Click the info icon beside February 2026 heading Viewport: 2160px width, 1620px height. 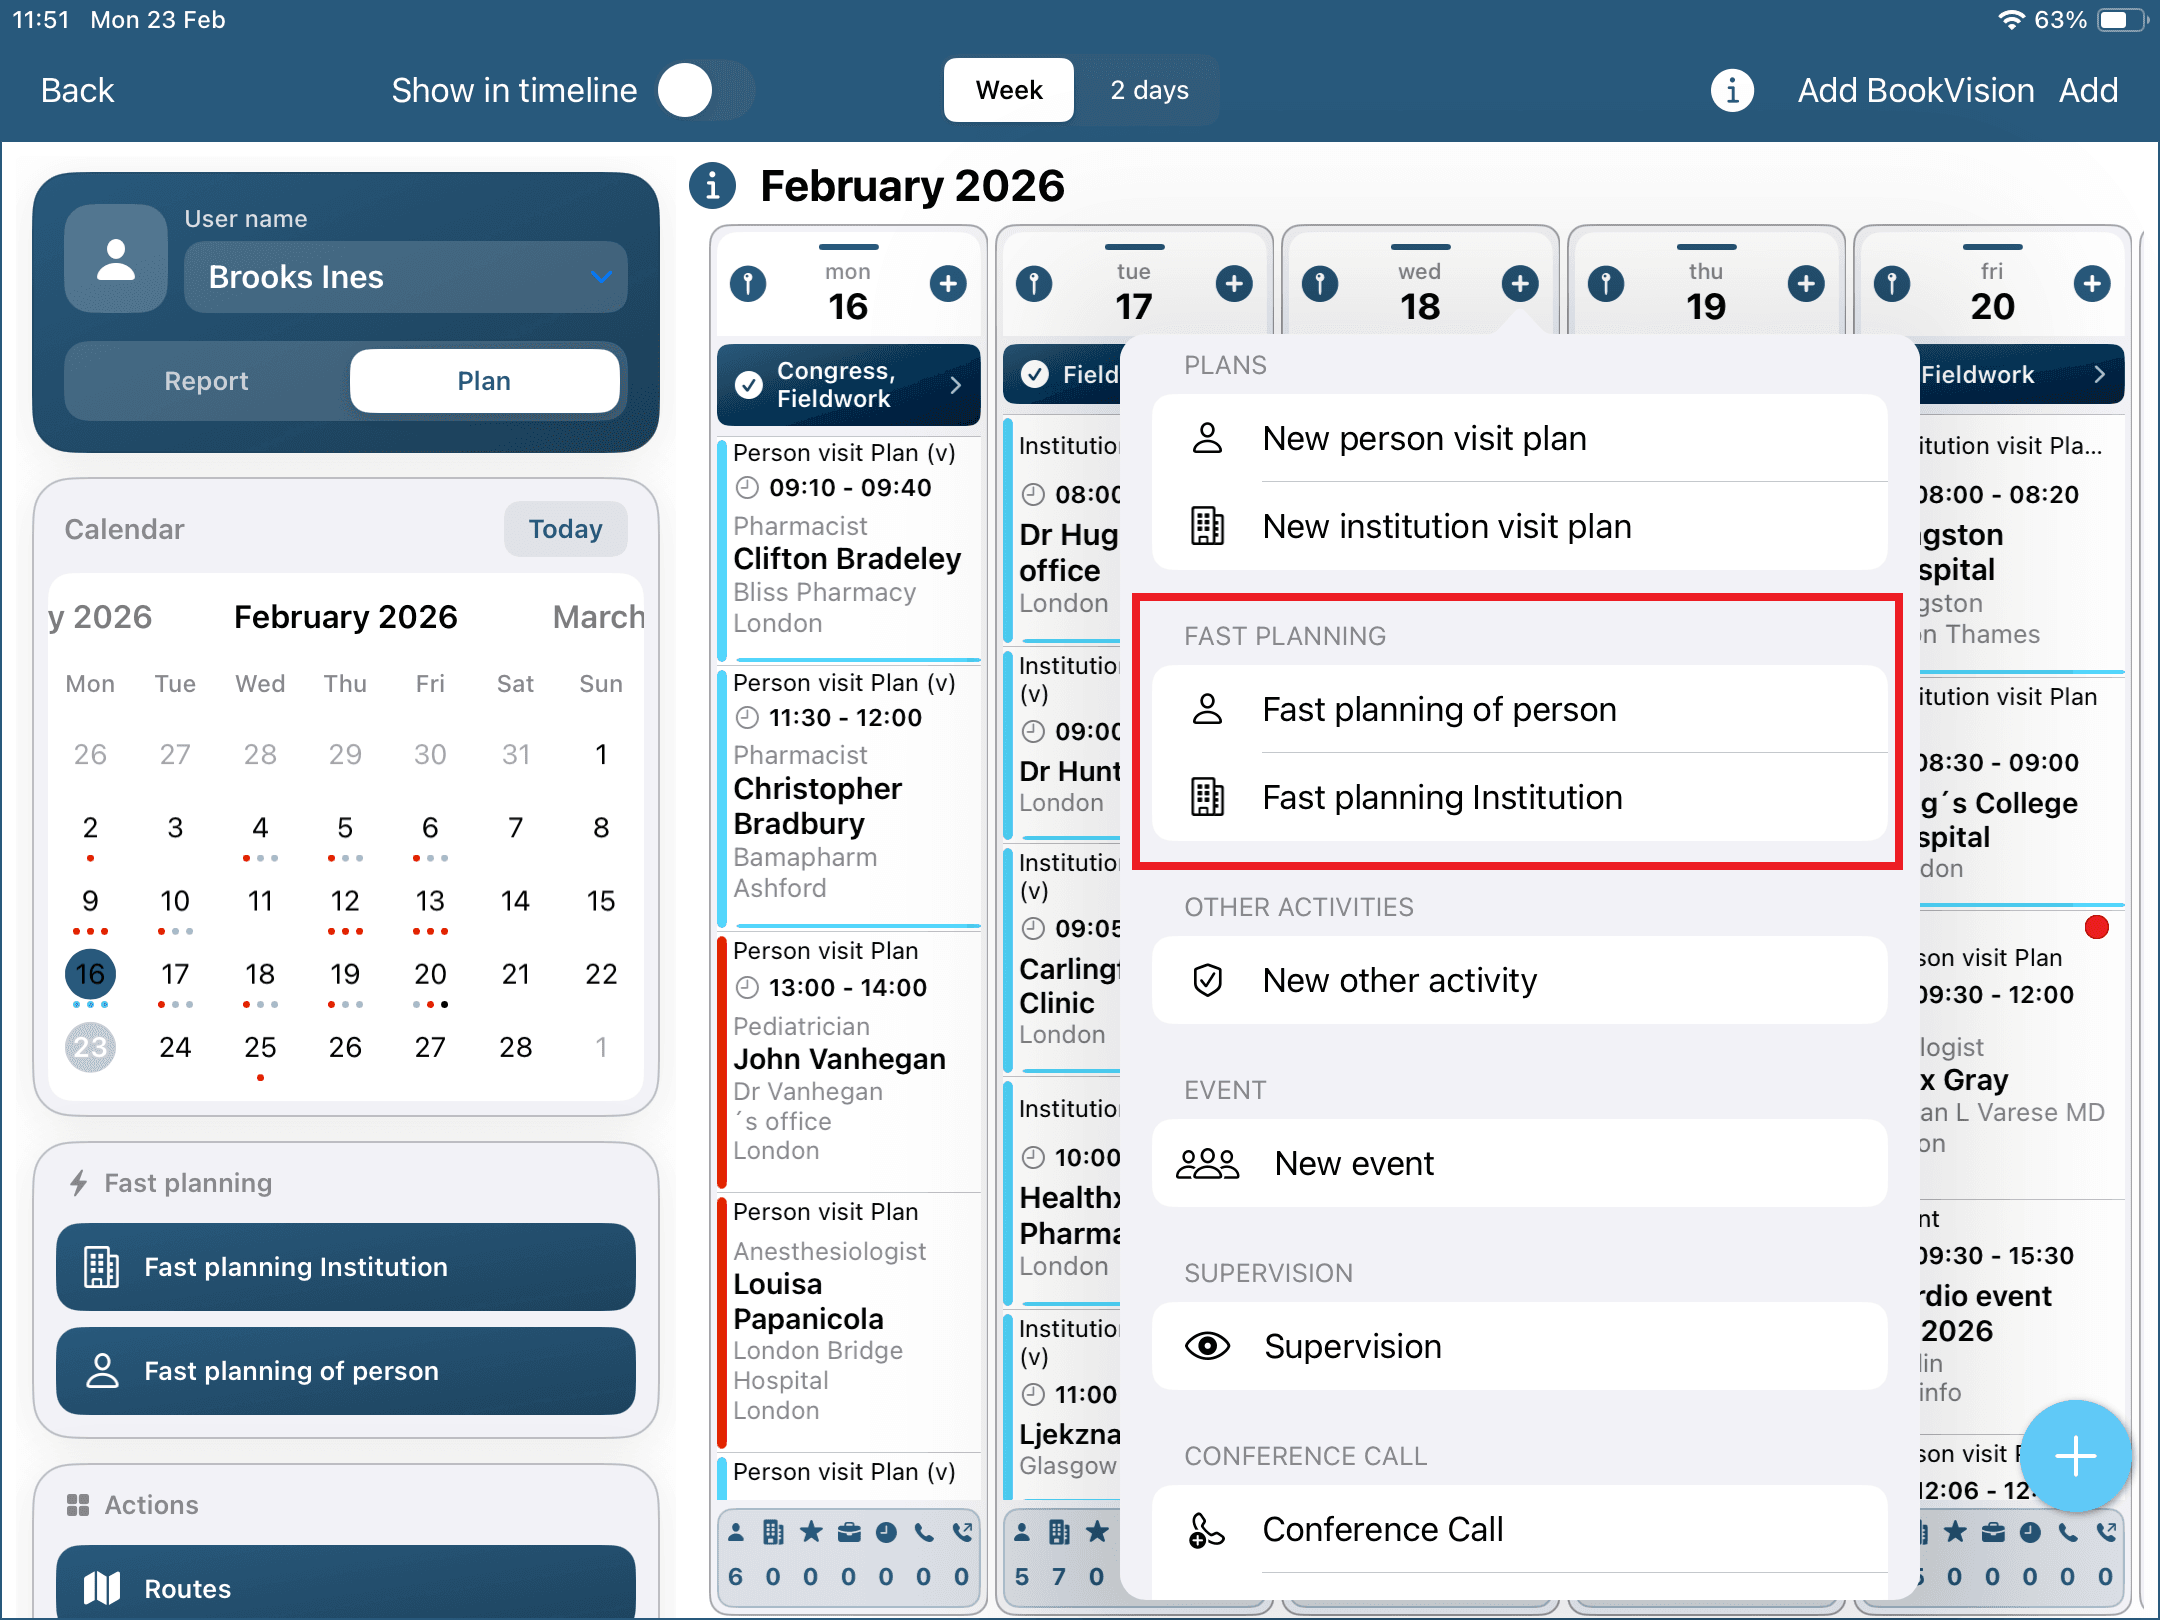click(712, 186)
